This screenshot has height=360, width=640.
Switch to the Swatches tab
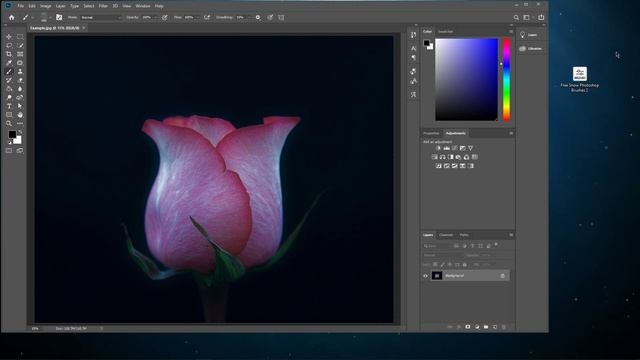[445, 31]
